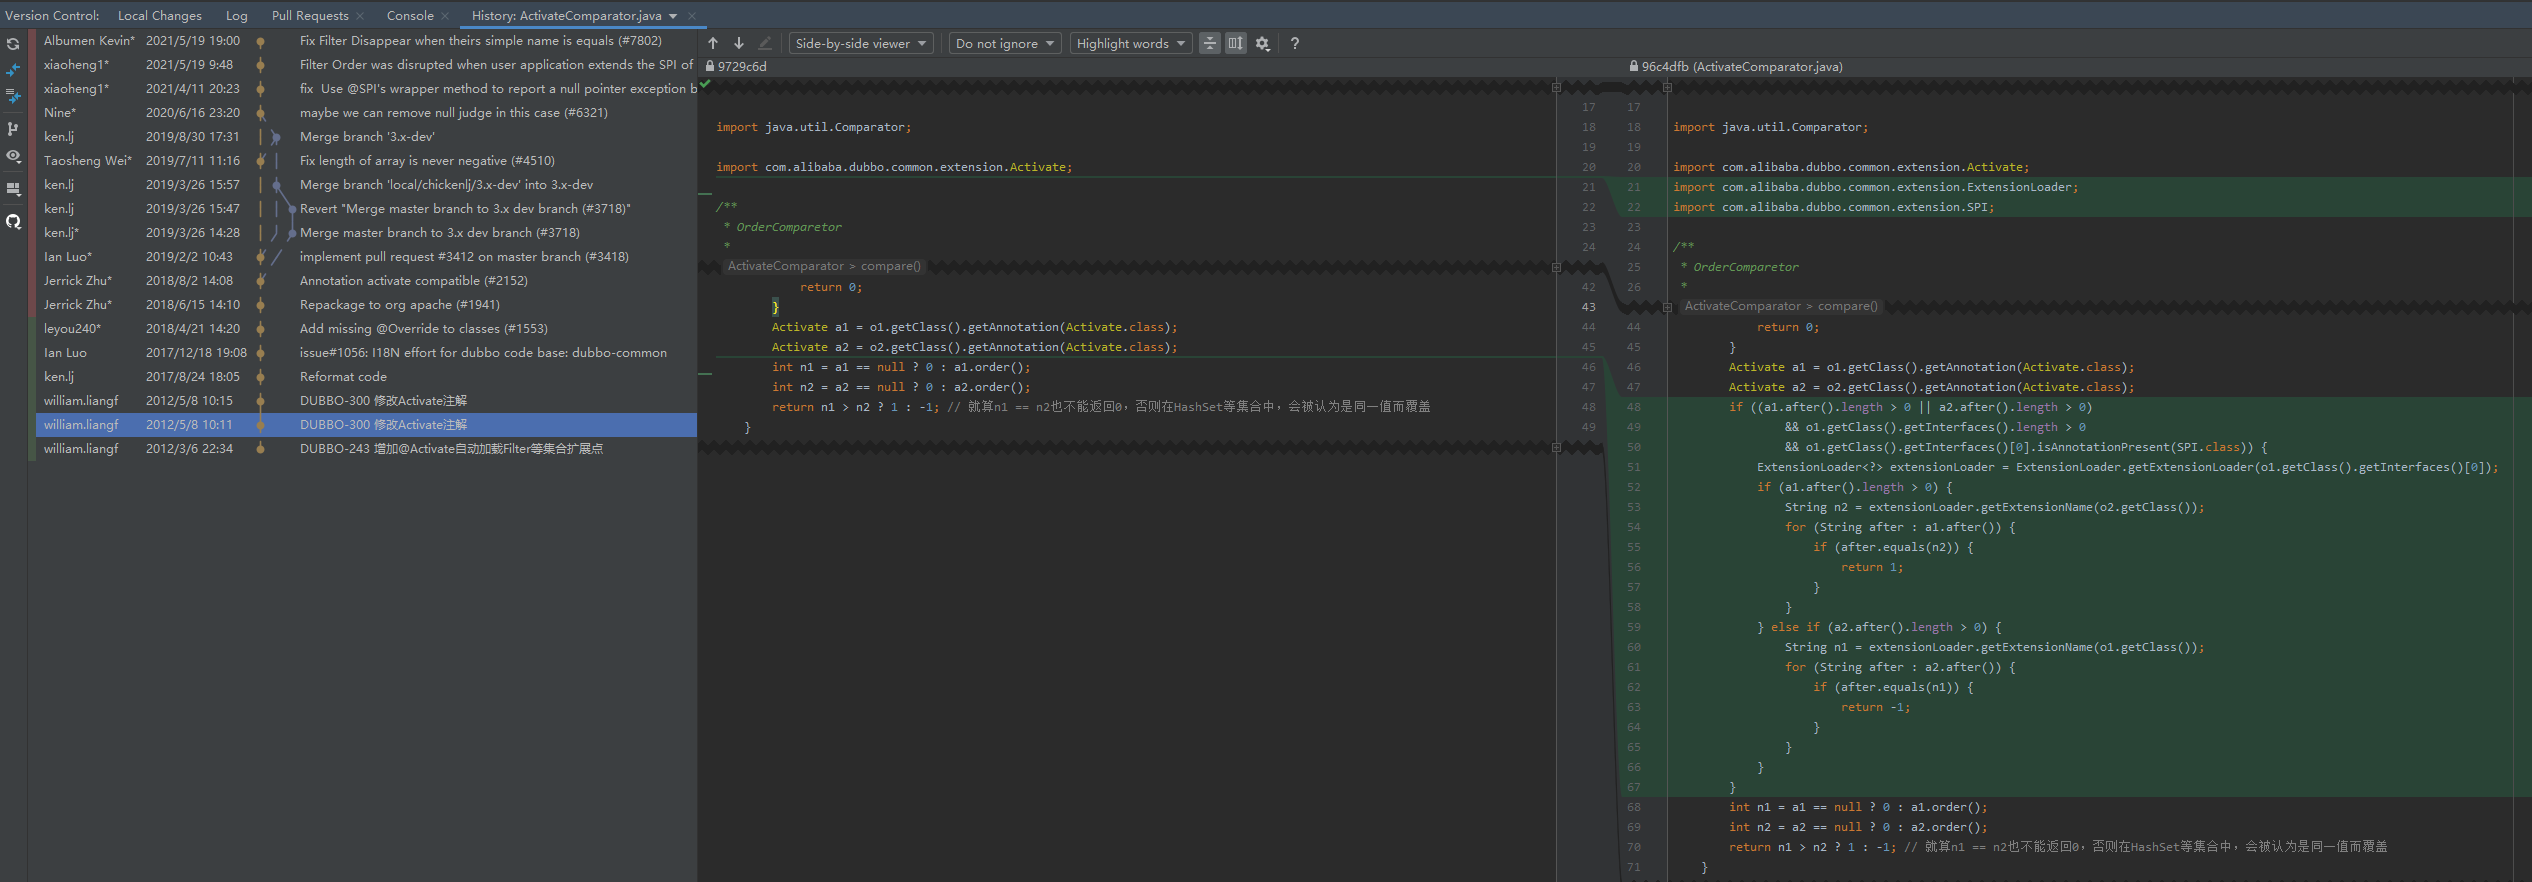Open the Highlight words dropdown
Screen dimensions: 2532x882
pyautogui.click(x=1131, y=43)
